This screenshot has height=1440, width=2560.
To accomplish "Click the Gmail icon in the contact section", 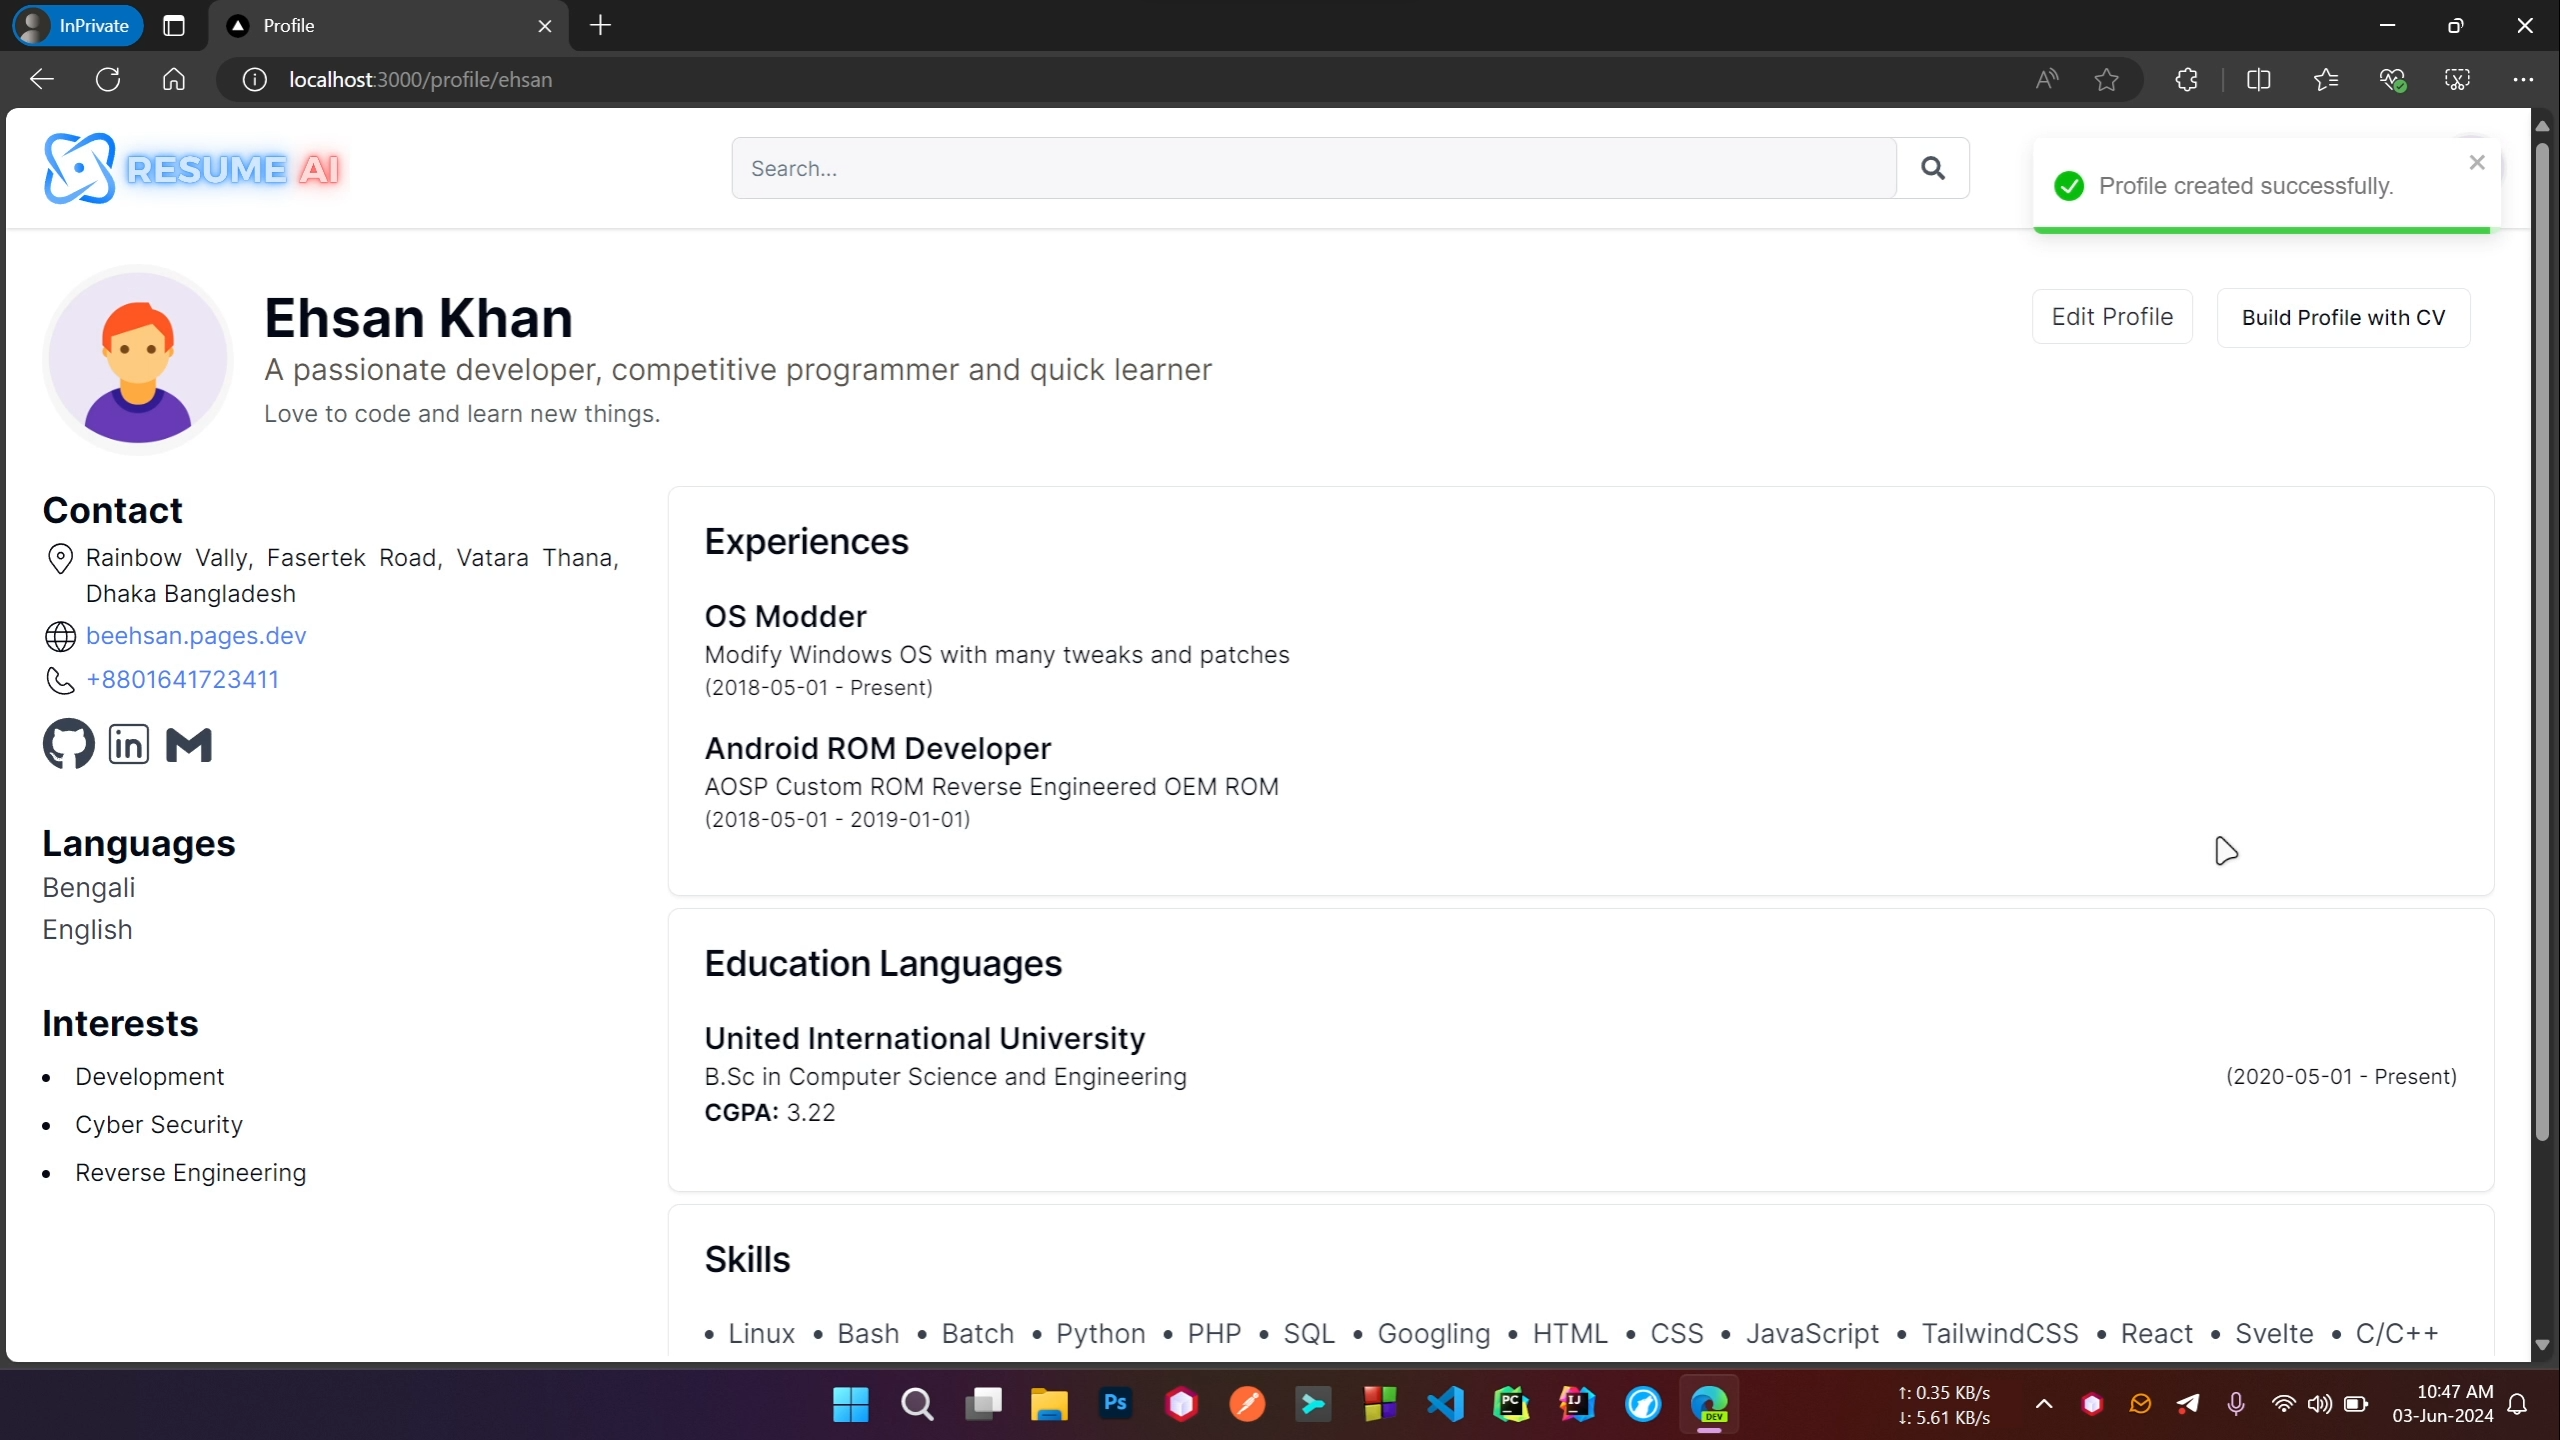I will click(188, 743).
